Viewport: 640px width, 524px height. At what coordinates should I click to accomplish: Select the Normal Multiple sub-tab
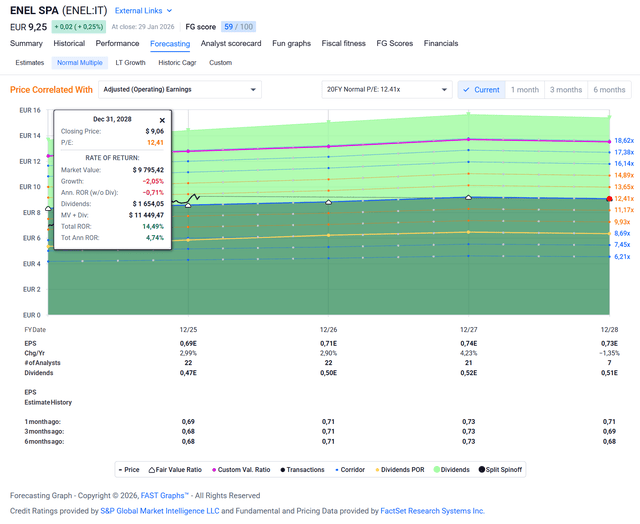coord(80,62)
